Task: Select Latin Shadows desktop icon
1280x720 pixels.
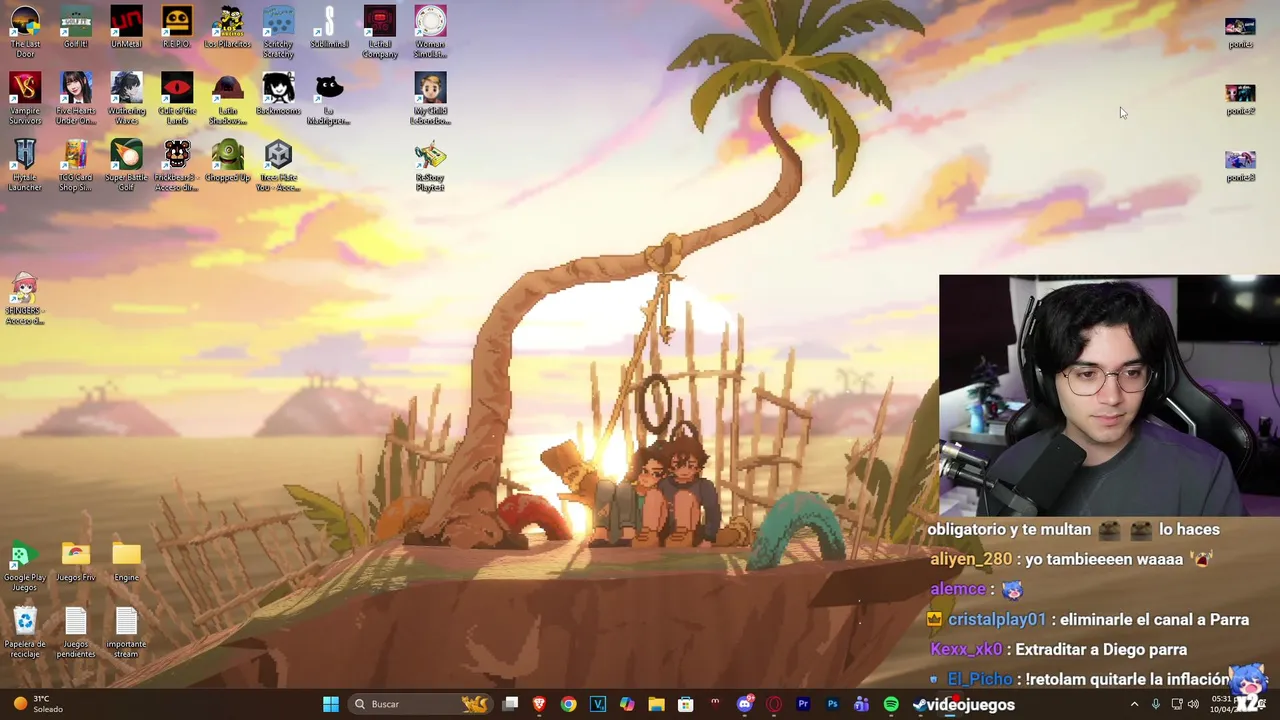Action: click(227, 98)
